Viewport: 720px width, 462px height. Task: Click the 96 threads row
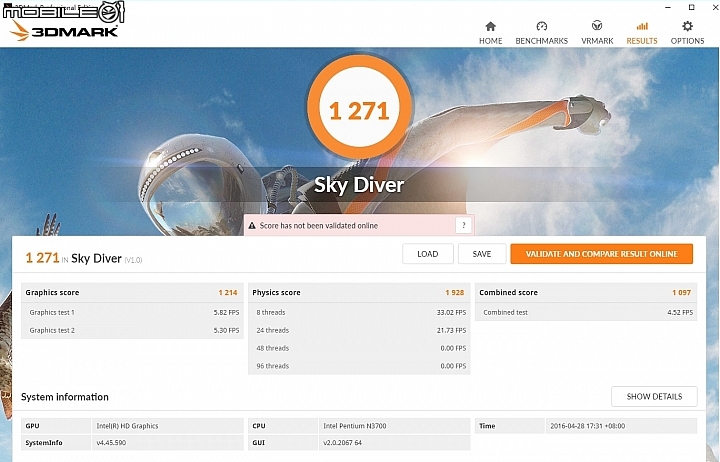tap(359, 366)
